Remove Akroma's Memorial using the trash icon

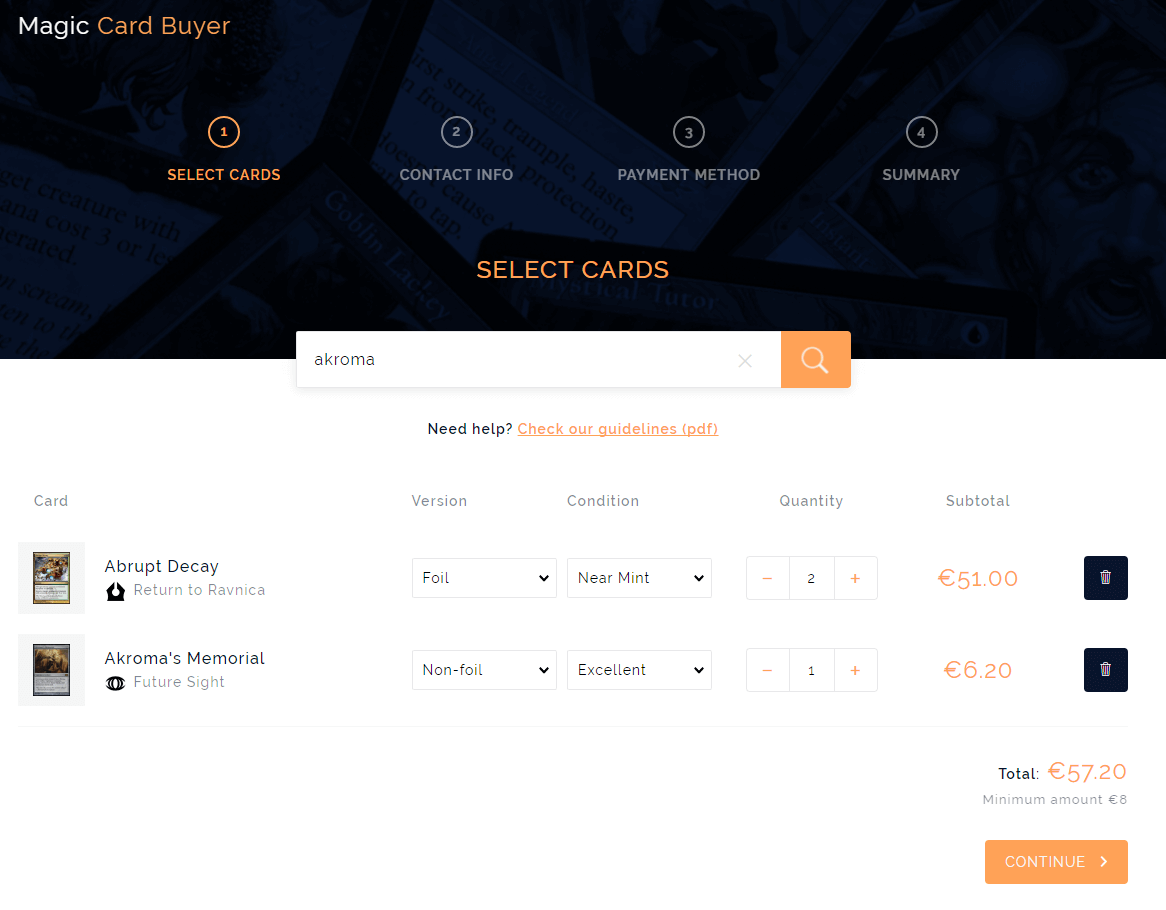(1105, 670)
